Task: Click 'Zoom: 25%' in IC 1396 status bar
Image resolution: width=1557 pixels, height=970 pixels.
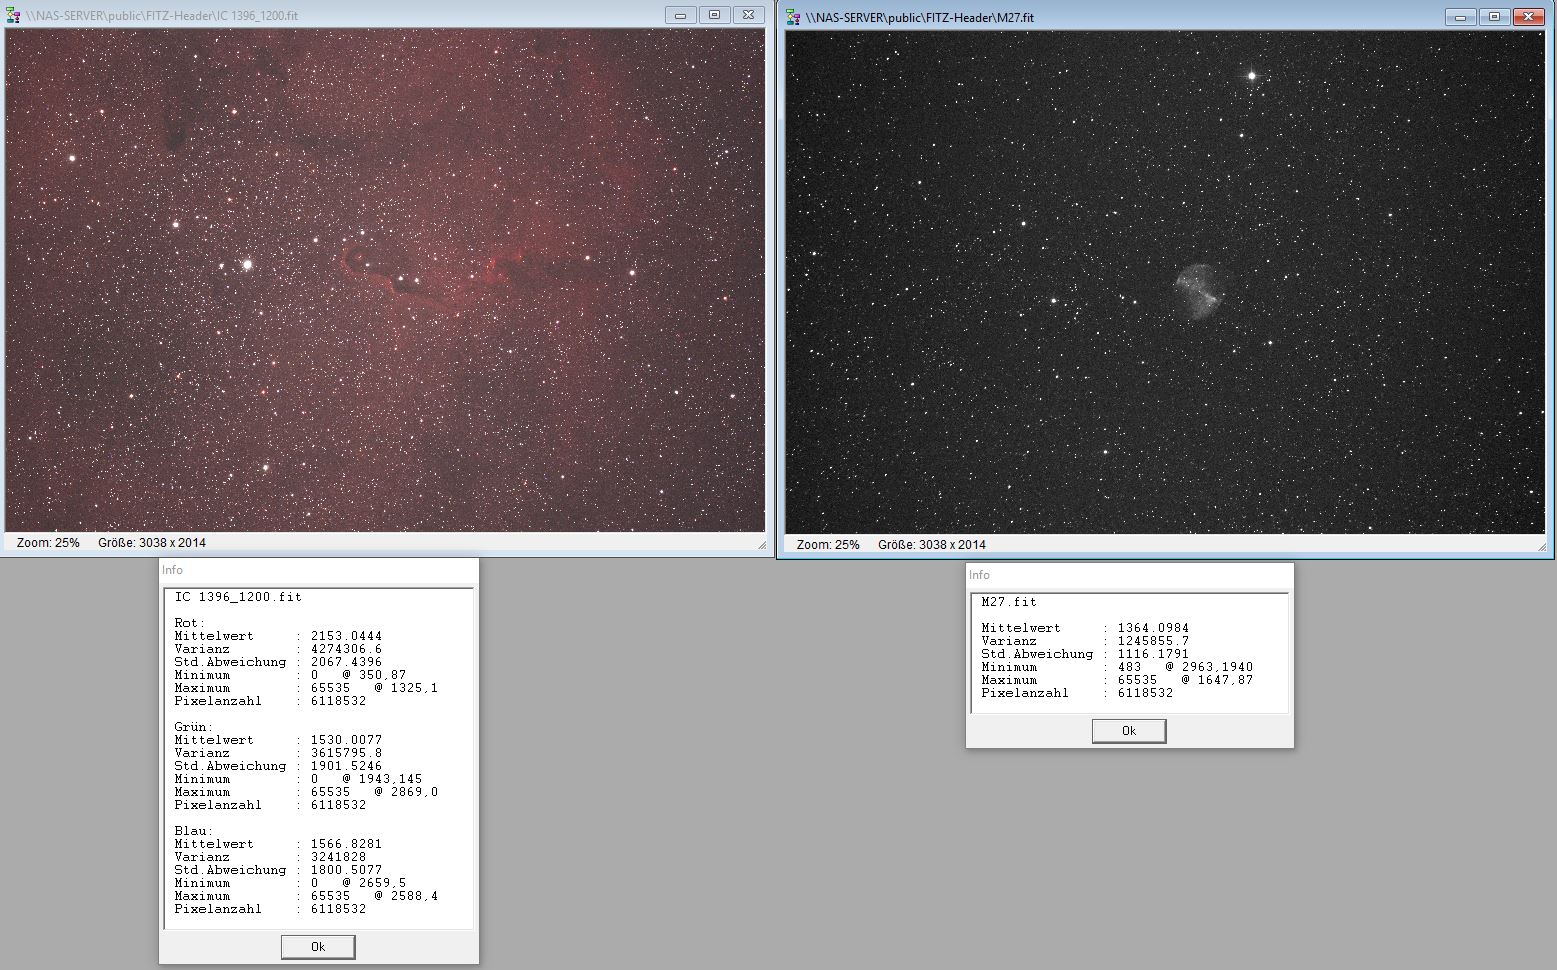Action: click(x=48, y=543)
